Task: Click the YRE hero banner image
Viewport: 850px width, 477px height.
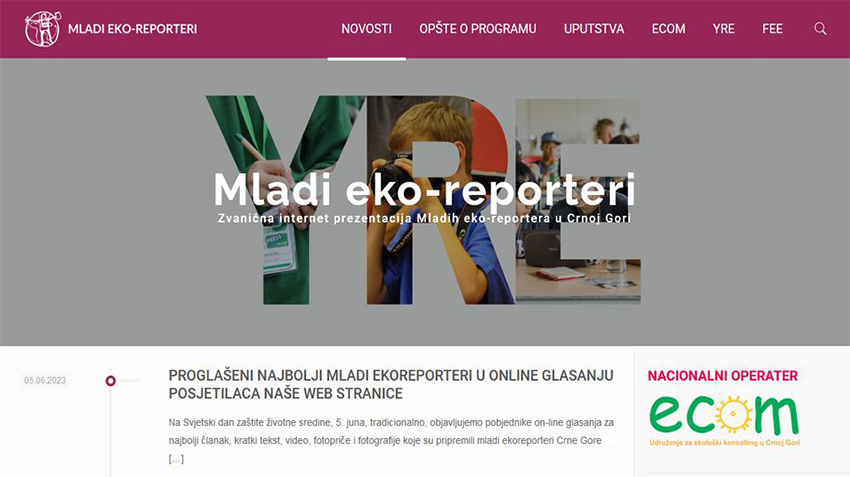Action: (425, 201)
